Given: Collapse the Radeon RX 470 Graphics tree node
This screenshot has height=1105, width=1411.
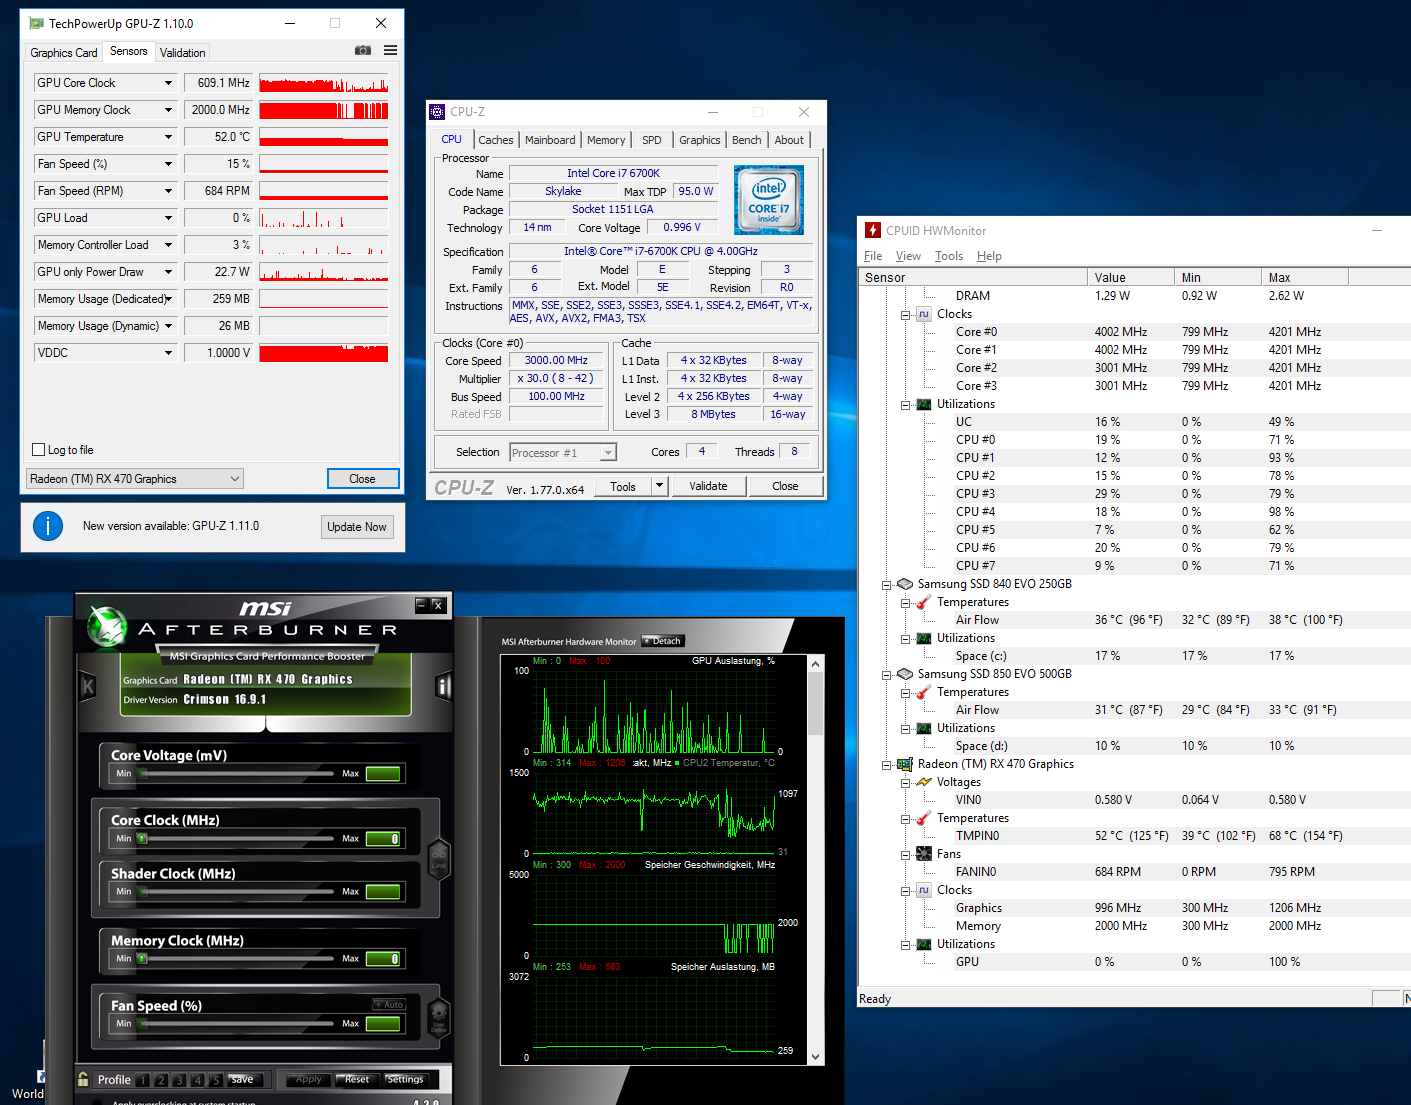Looking at the screenshot, I should coord(886,765).
